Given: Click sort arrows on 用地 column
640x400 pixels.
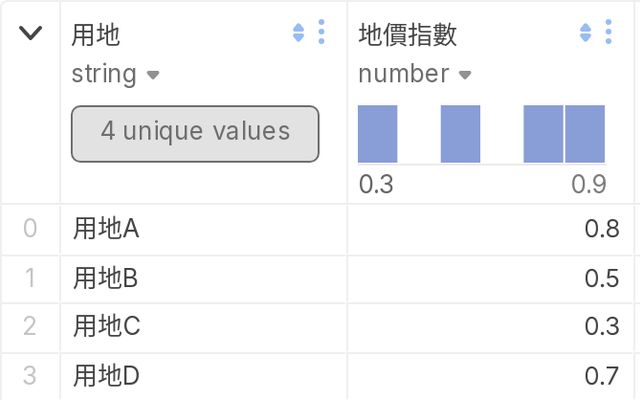Looking at the screenshot, I should 298,33.
